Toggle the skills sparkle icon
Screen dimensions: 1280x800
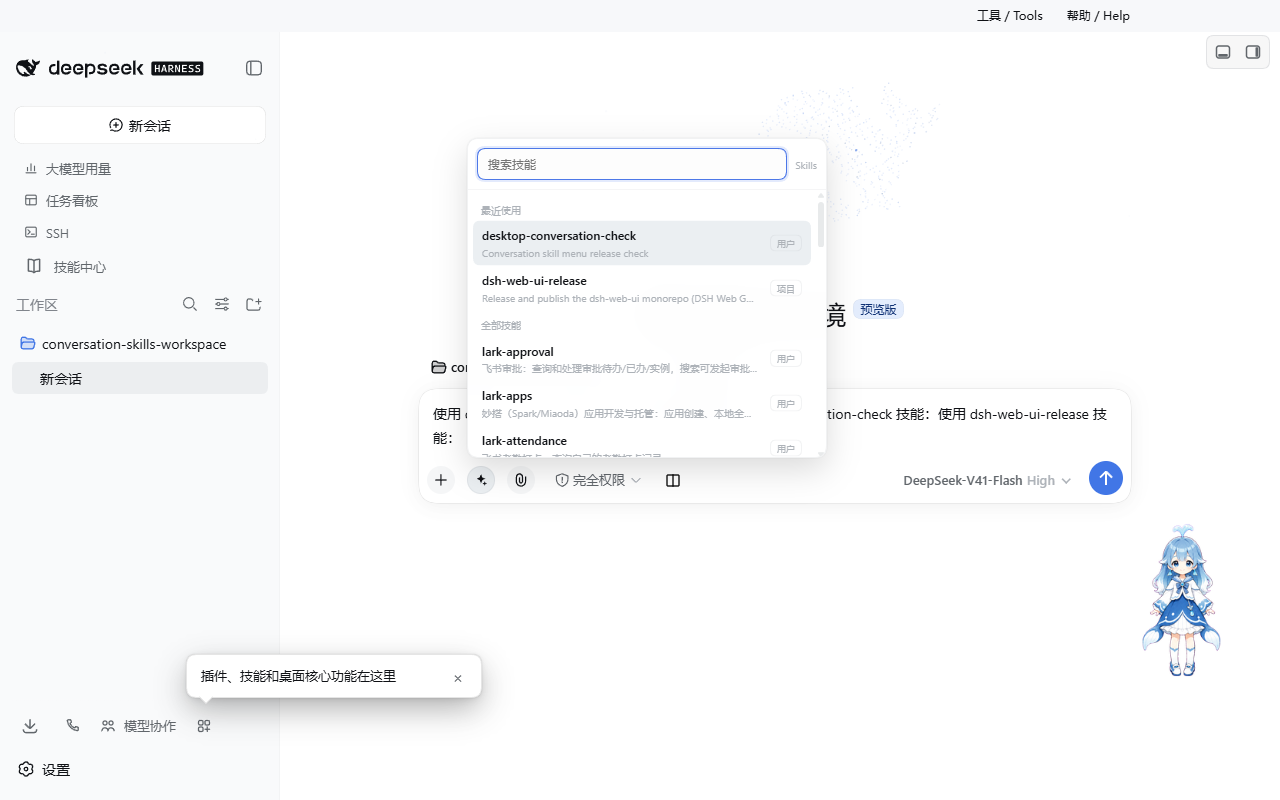pyautogui.click(x=481, y=480)
